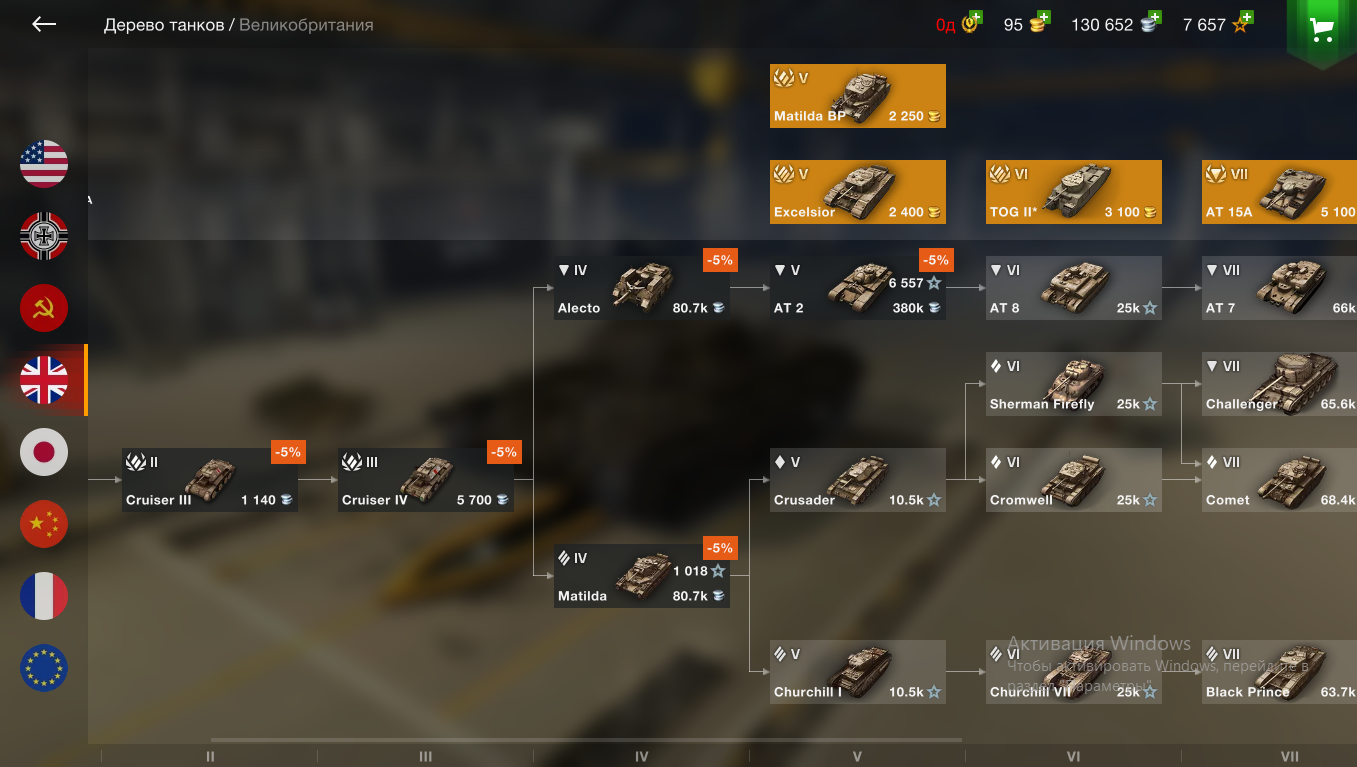Screen dimensions: 1357x767
Task: Select the Sherman Firefly tank card
Action: pyautogui.click(x=1074, y=384)
